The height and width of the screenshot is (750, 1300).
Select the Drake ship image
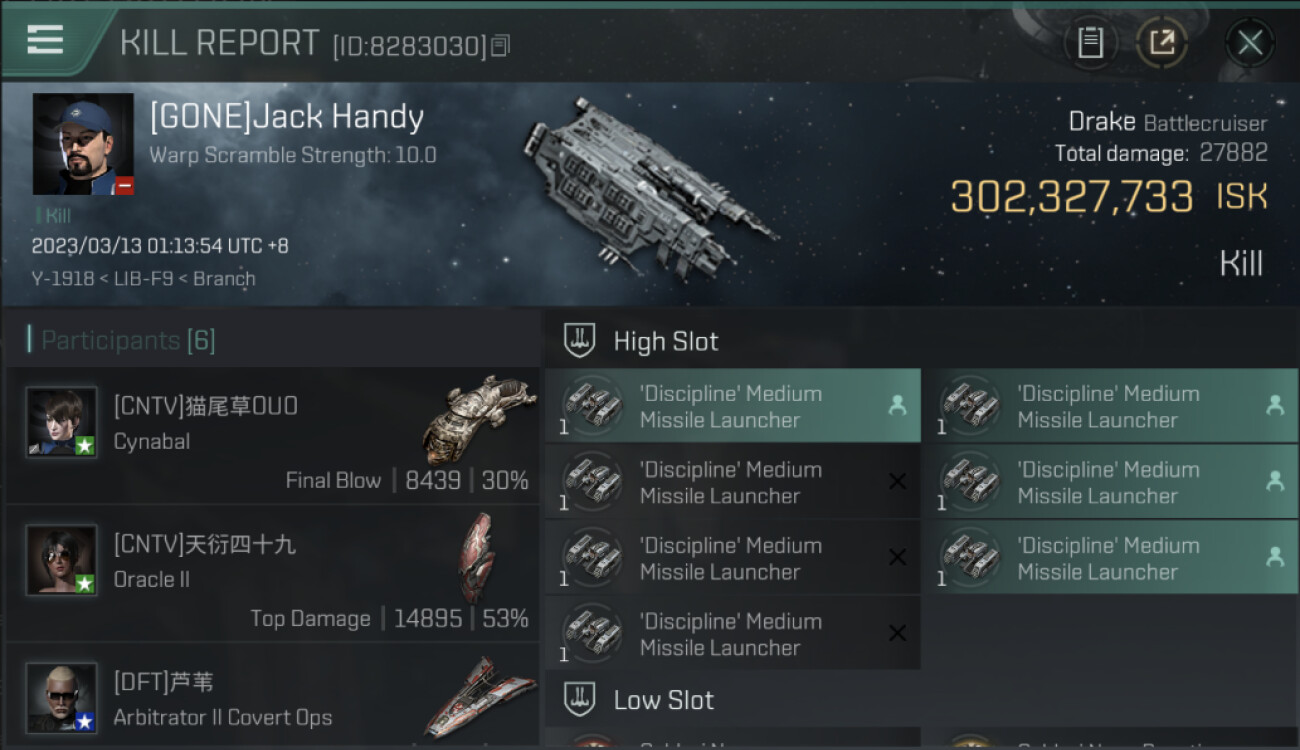click(x=650, y=186)
